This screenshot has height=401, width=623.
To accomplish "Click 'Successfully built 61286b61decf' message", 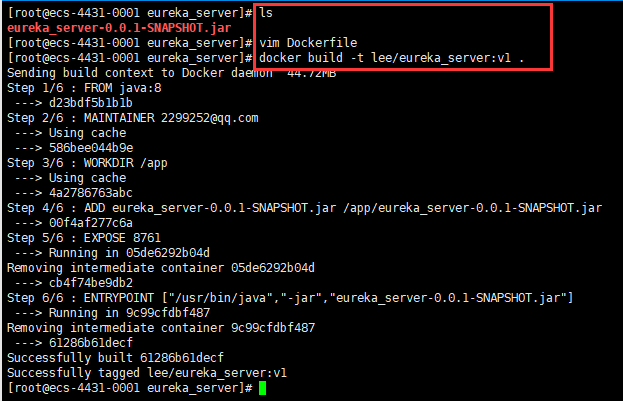I will tap(115, 358).
